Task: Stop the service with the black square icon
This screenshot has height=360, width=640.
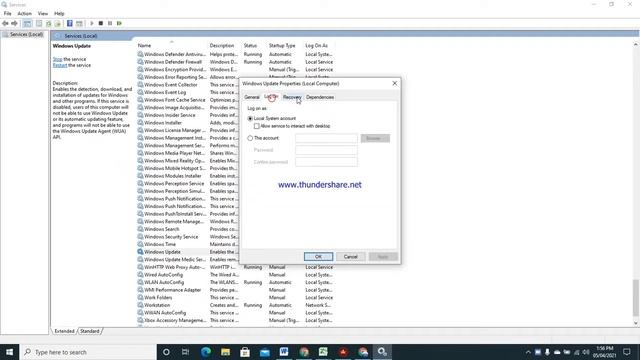Action: coord(101,23)
